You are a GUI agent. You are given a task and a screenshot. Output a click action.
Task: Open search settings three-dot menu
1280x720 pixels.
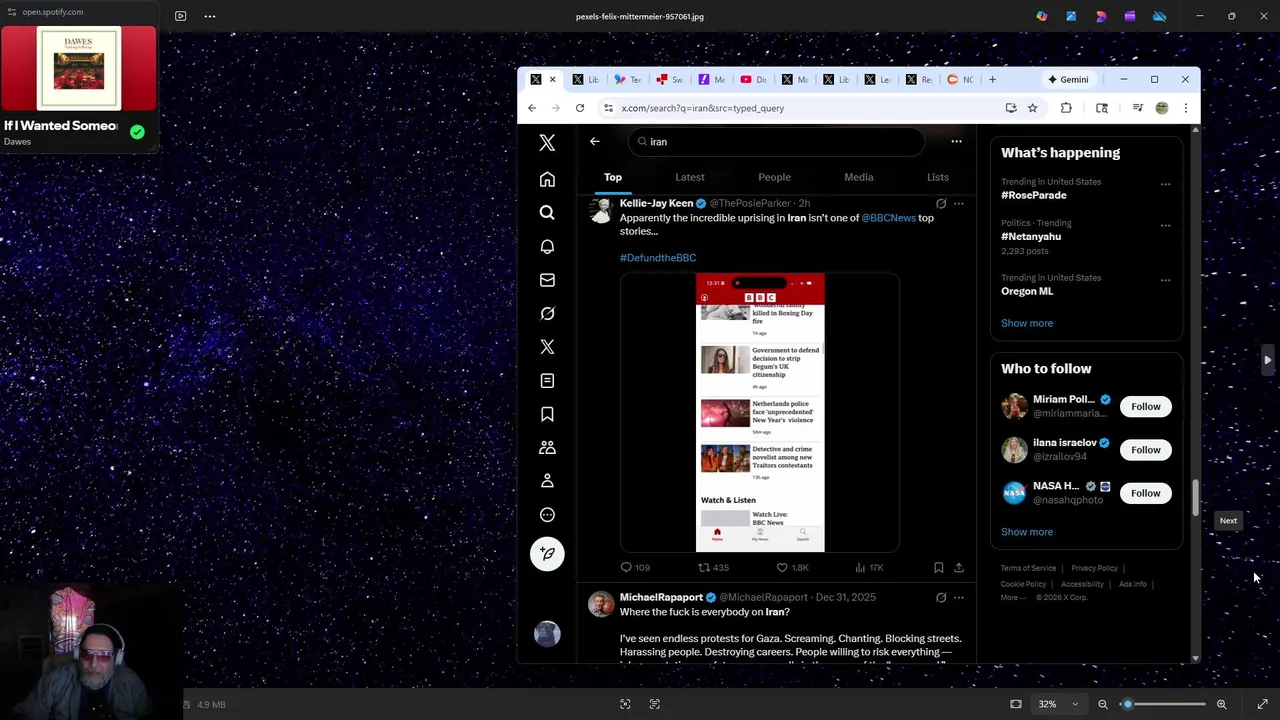pos(956,141)
